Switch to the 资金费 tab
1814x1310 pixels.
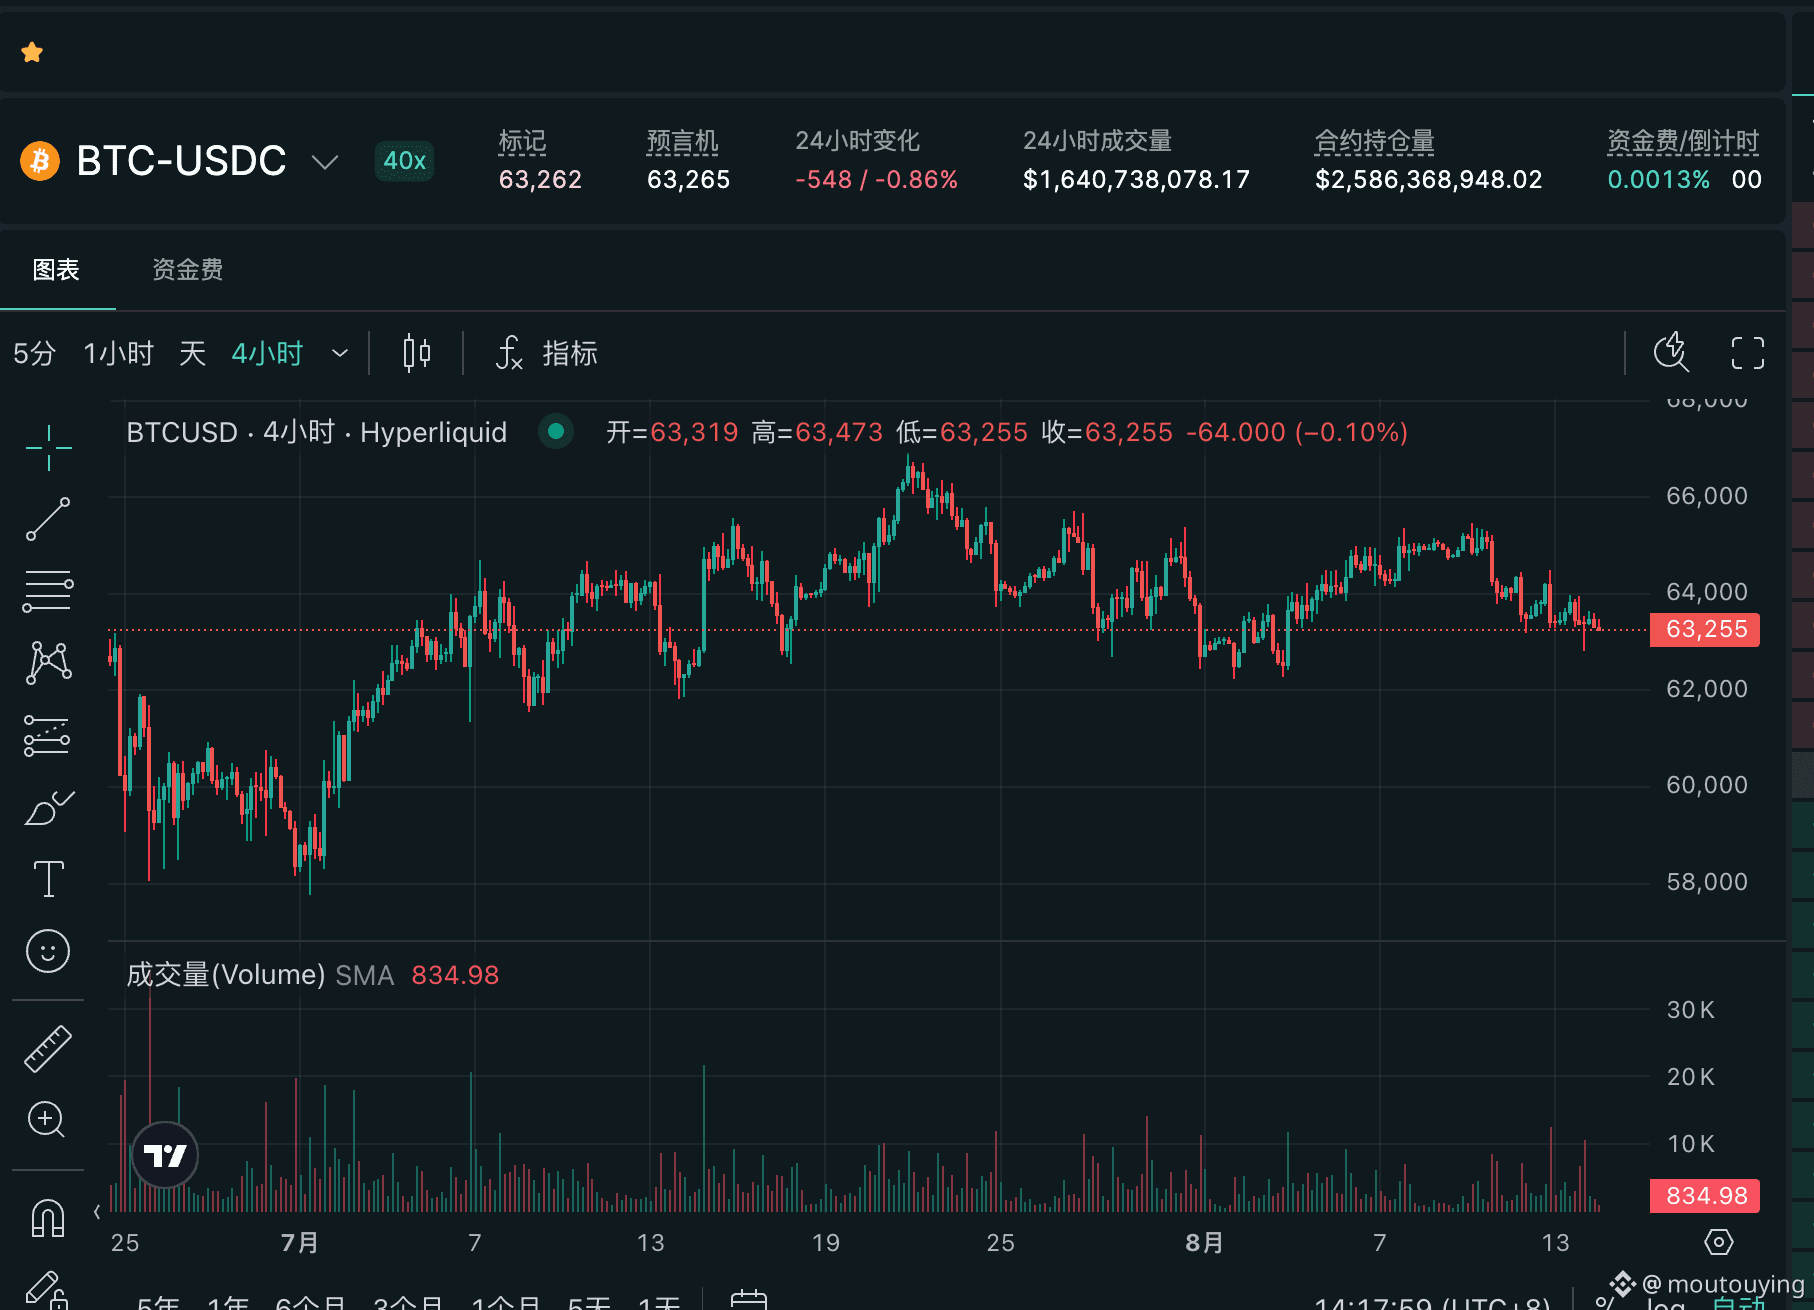pos(187,269)
